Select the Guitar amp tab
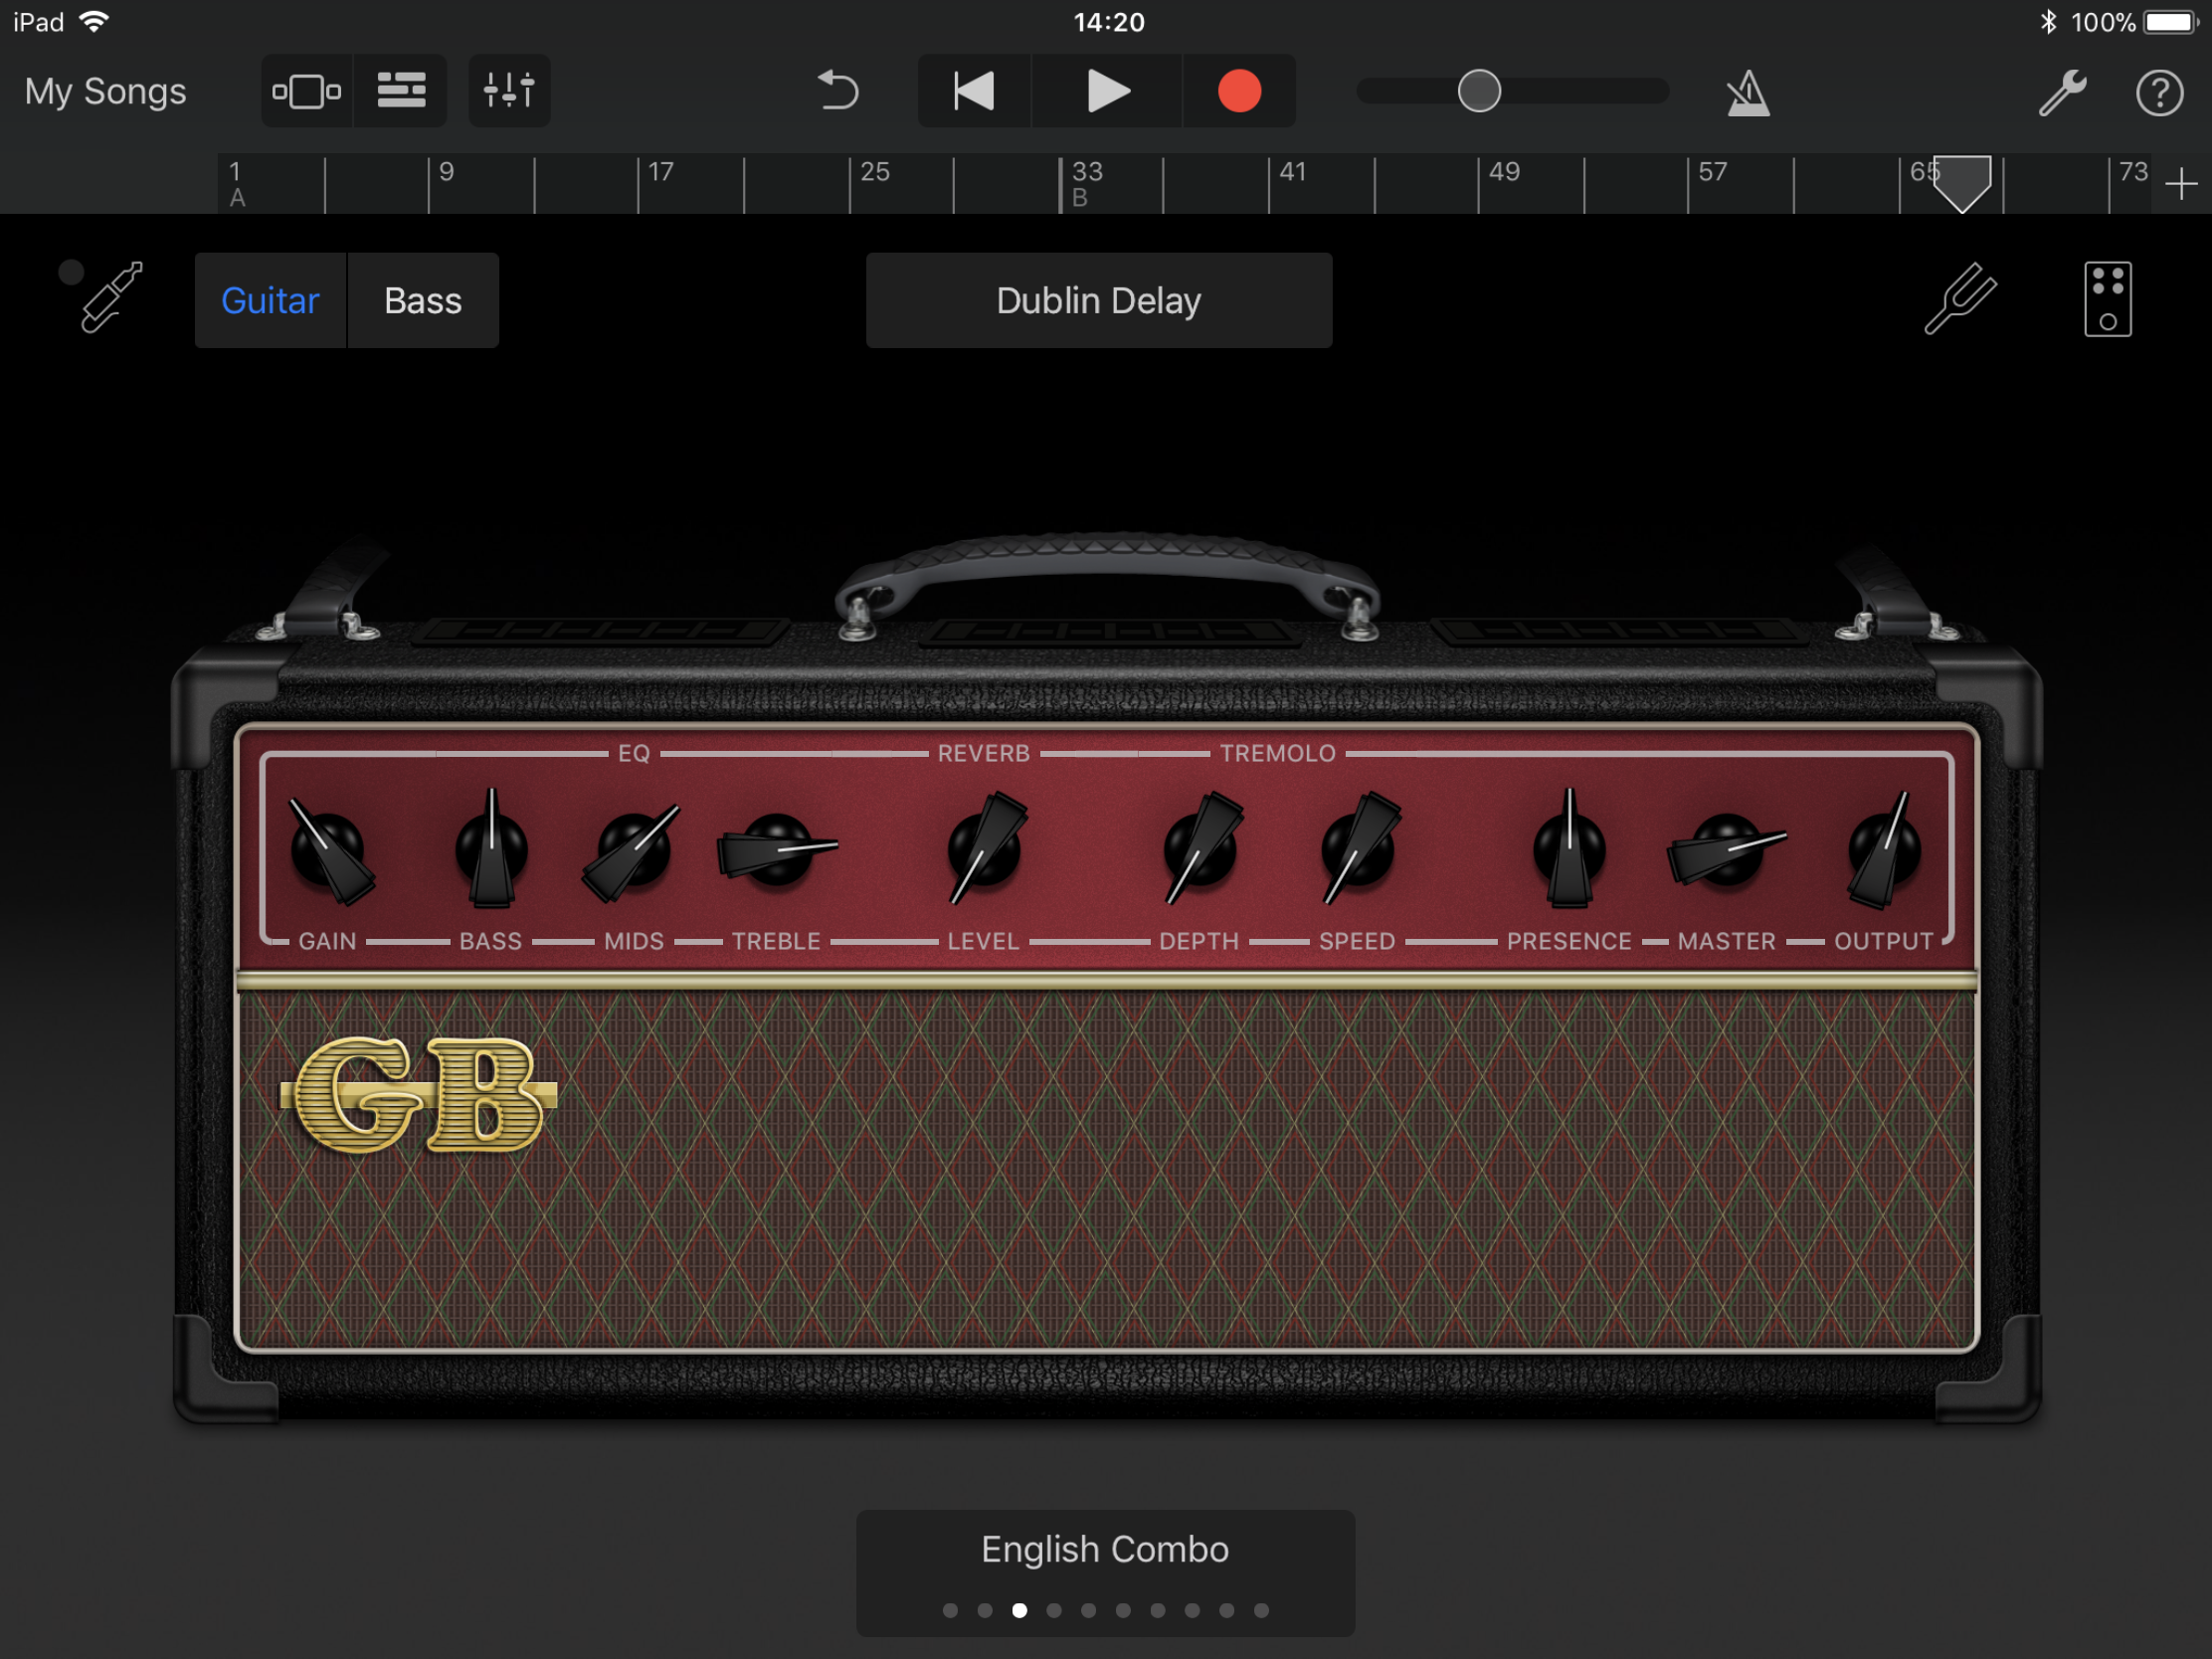This screenshot has height=1659, width=2212. (270, 300)
